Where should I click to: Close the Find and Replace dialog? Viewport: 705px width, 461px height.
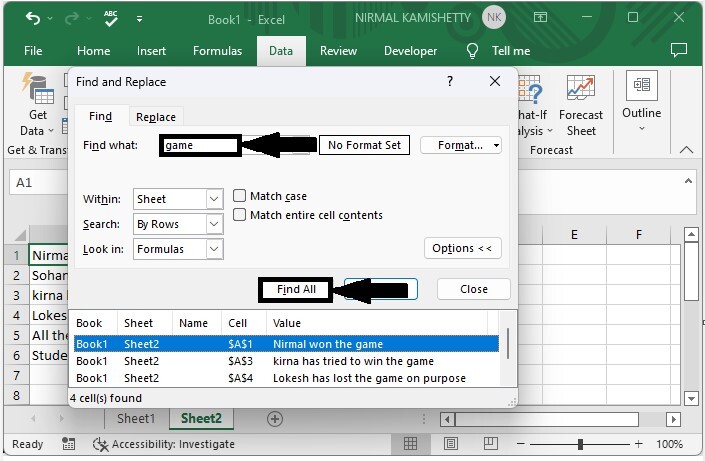(x=495, y=81)
